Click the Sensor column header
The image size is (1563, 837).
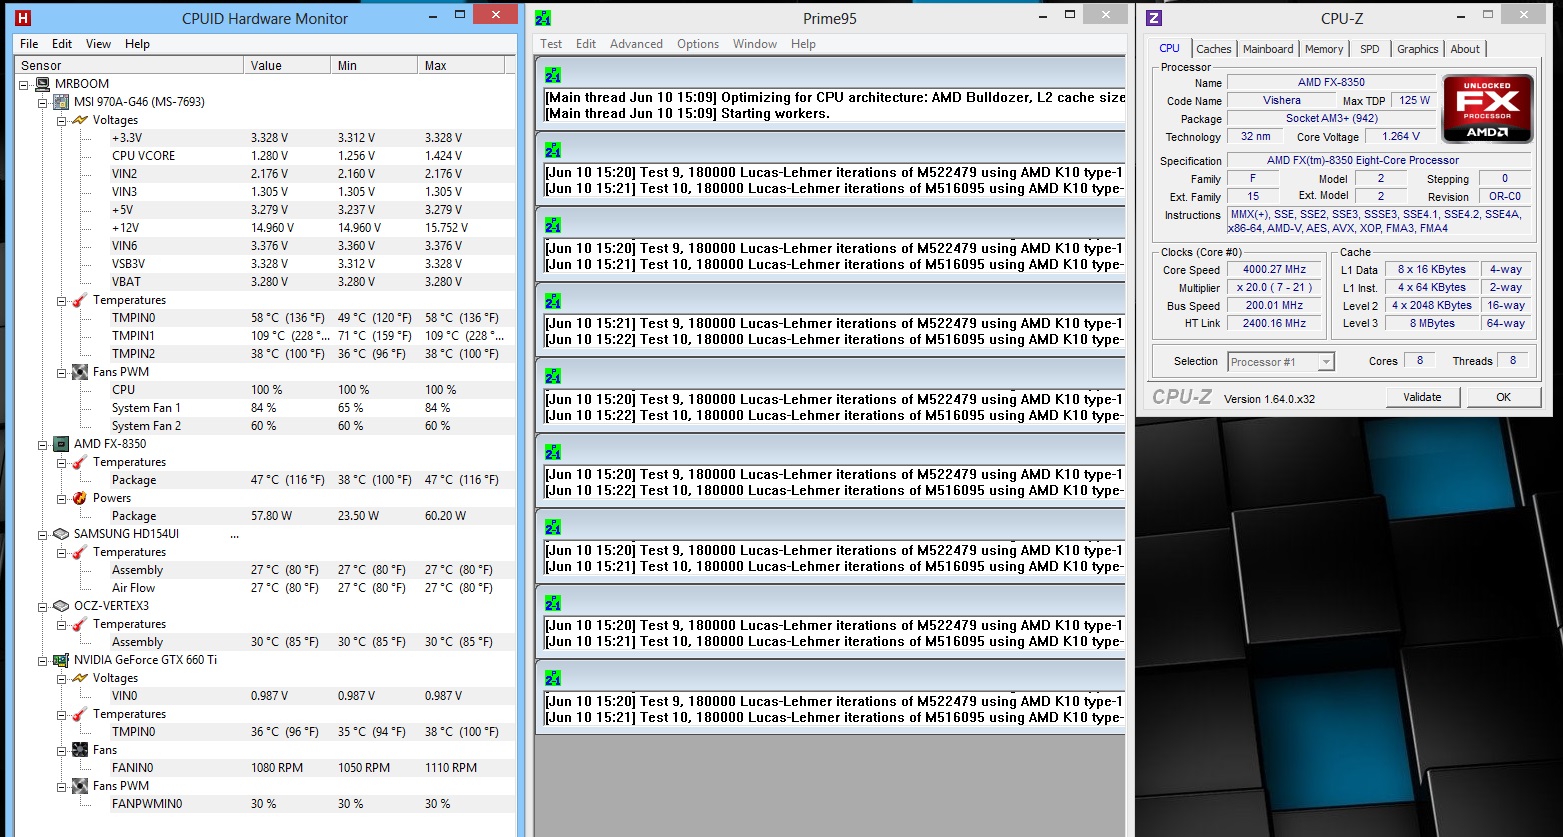(x=128, y=65)
